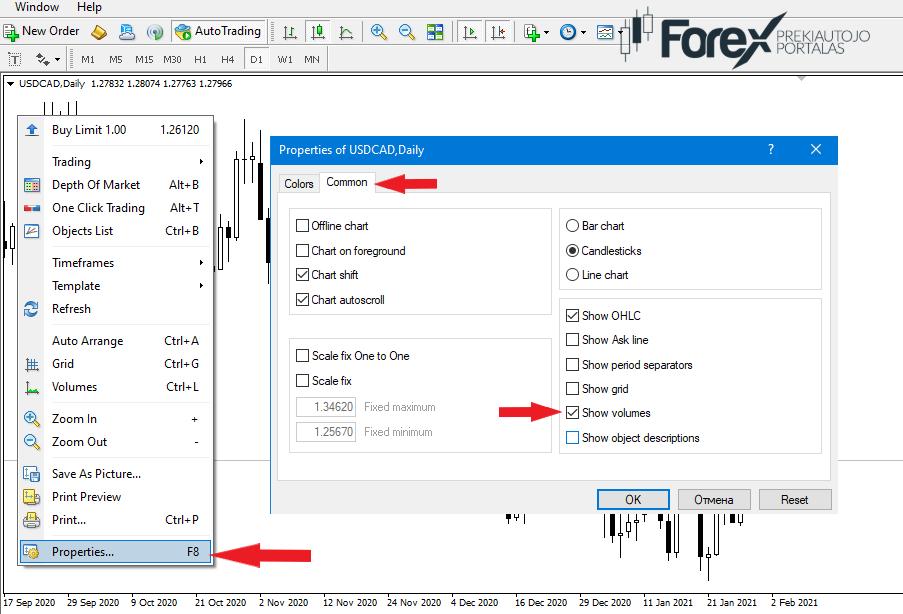The width and height of the screenshot is (903, 614).
Task: Click the Zoom In magnifier toolbar icon
Action: [378, 32]
